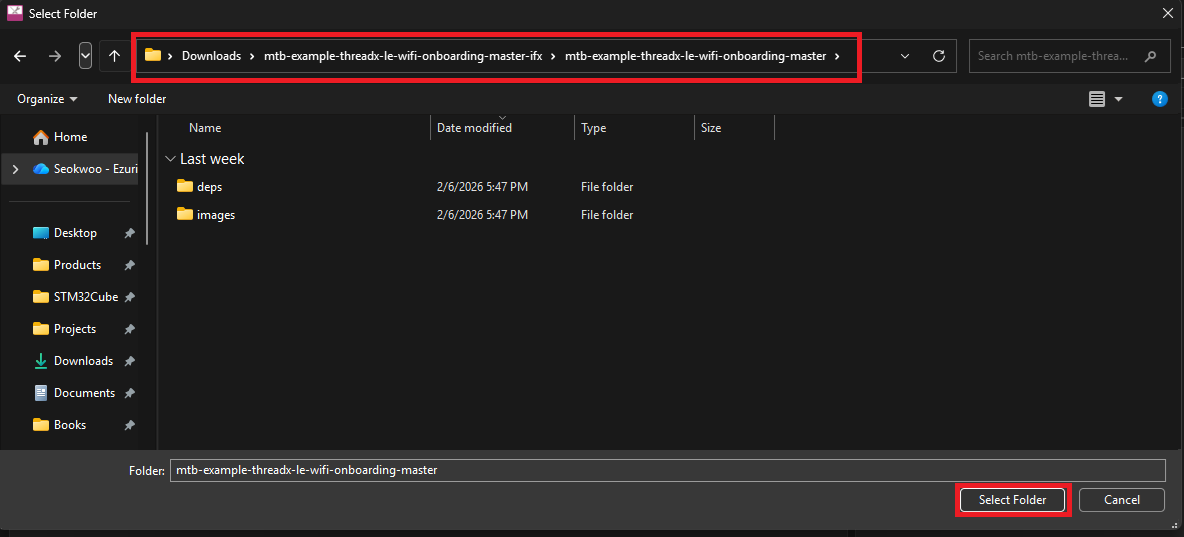
Task: Click the search magnifier icon
Action: 1151,56
